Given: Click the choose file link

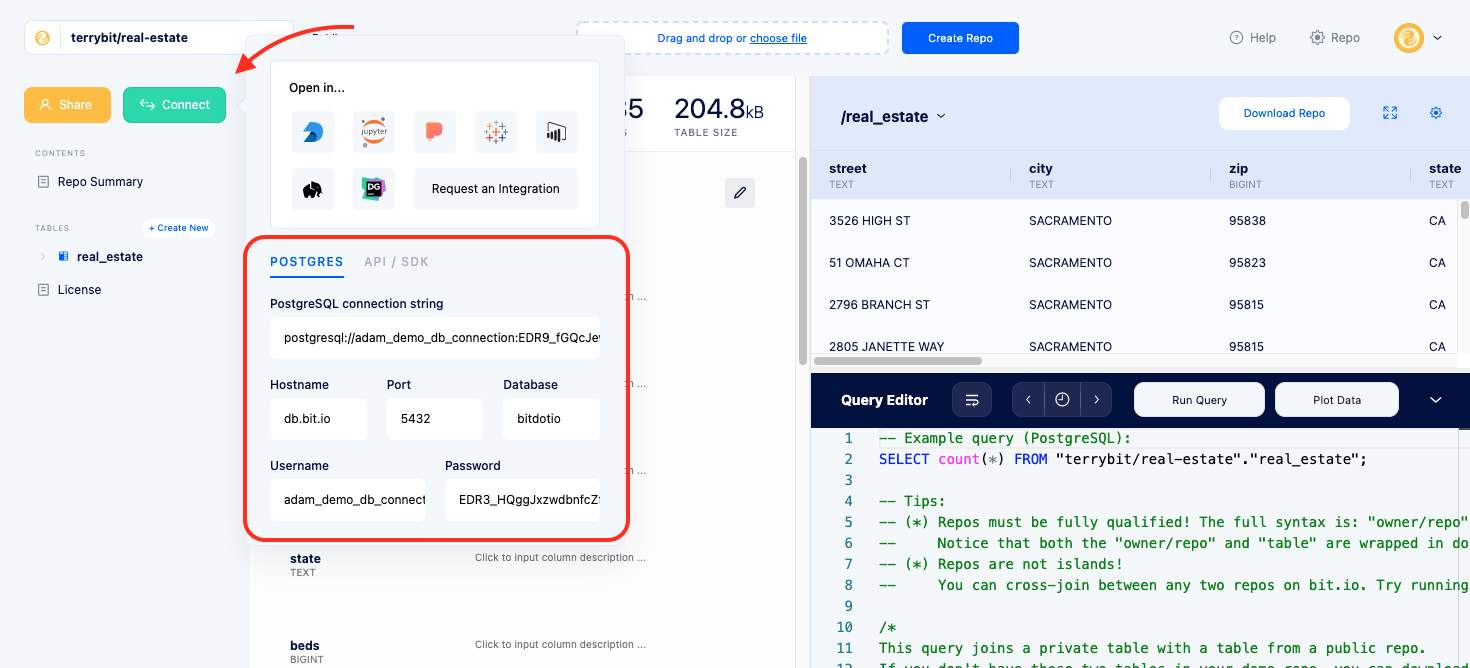Looking at the screenshot, I should pos(778,38).
